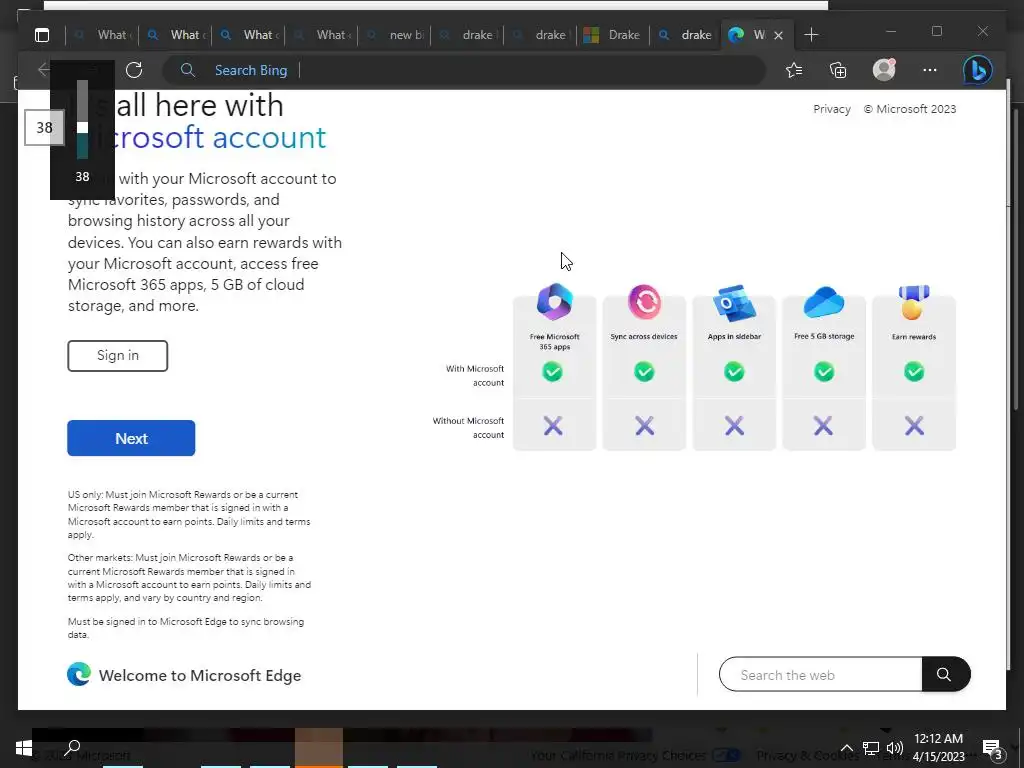Click the X mark under Apps in sidebar
The width and height of the screenshot is (1024, 768).
coord(734,426)
